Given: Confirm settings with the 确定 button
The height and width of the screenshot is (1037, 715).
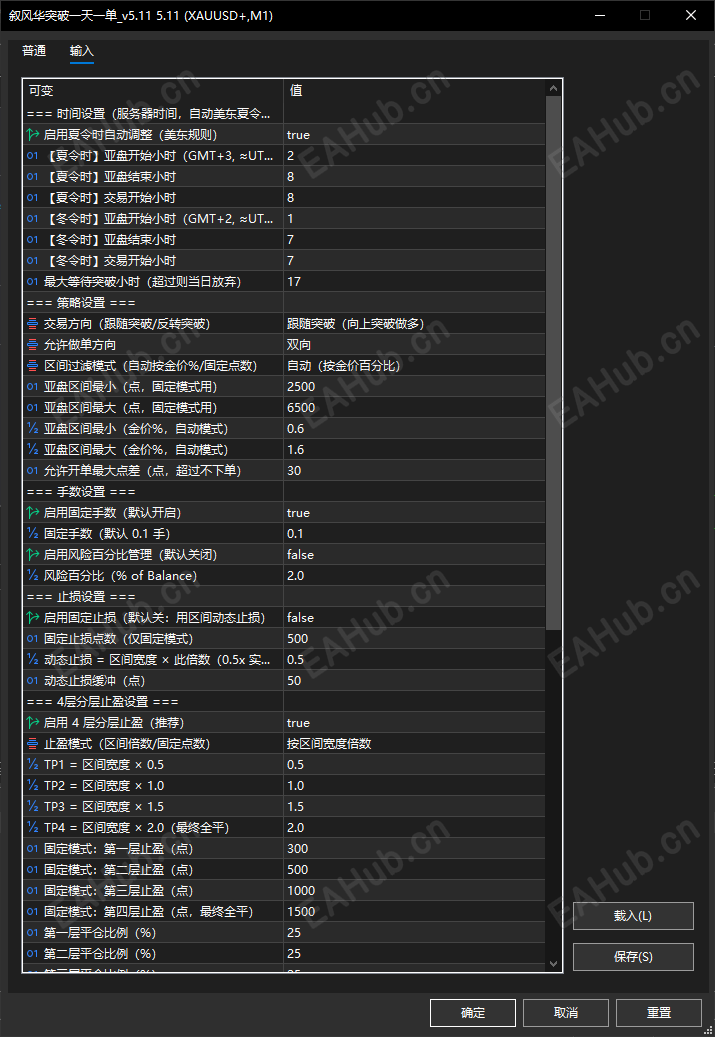Looking at the screenshot, I should pyautogui.click(x=473, y=1013).
